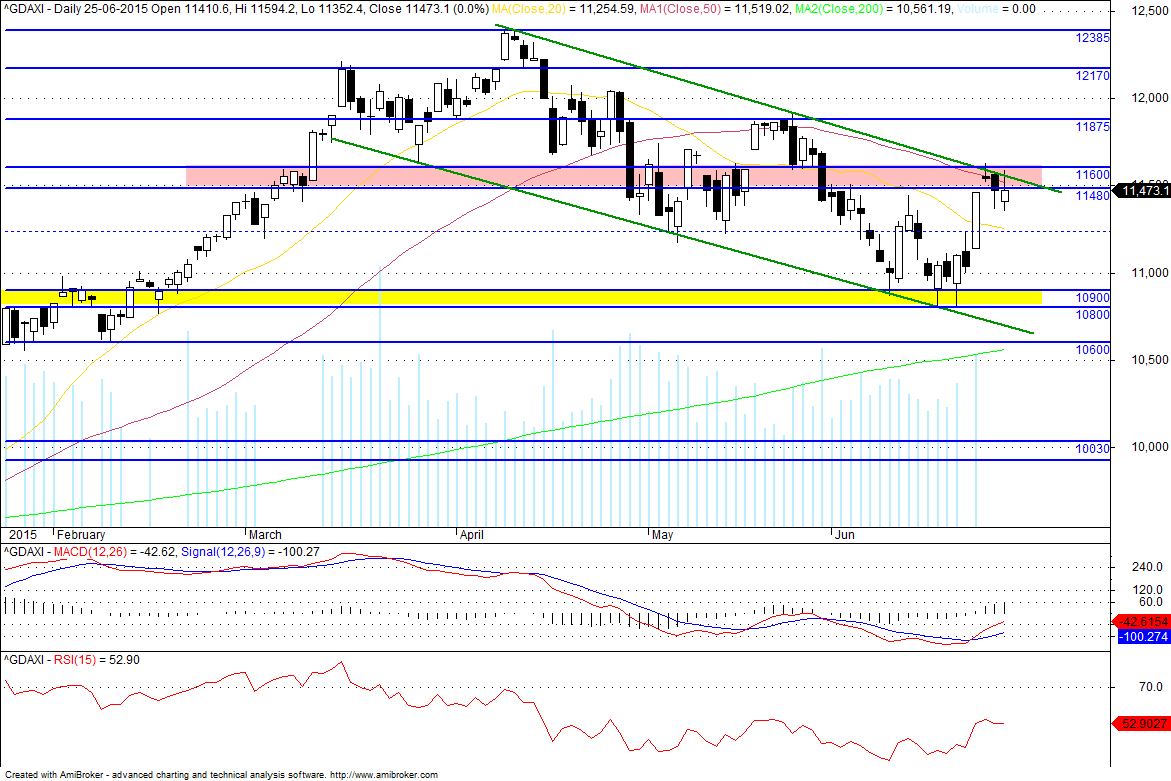Screen dimensions: 1171x781
Task: Select the Signal(12,26,9) = -100.27 legend
Action: click(250, 552)
